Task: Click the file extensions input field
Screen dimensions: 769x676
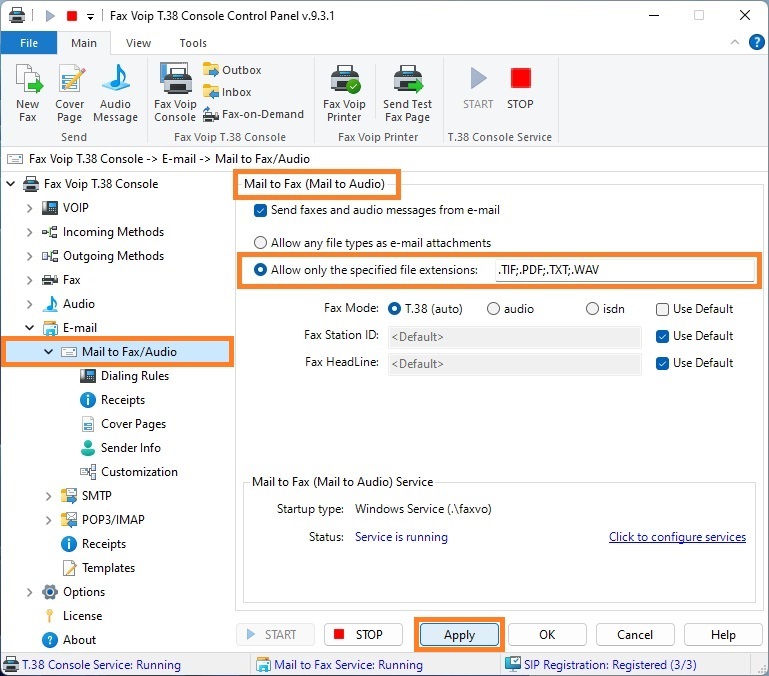Action: (625, 270)
